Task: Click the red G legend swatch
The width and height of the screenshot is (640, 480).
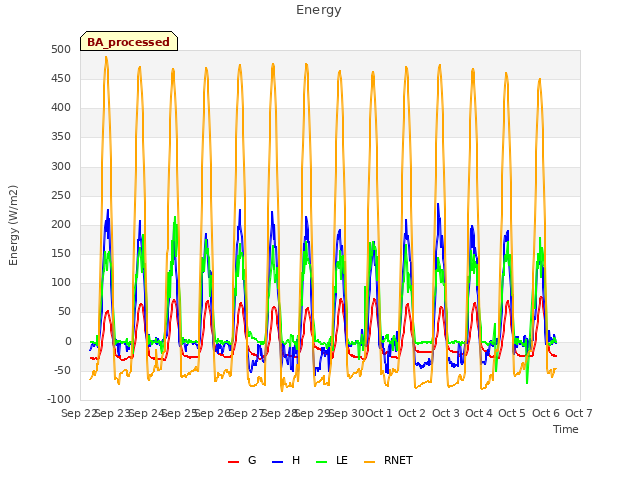Action: tap(233, 462)
